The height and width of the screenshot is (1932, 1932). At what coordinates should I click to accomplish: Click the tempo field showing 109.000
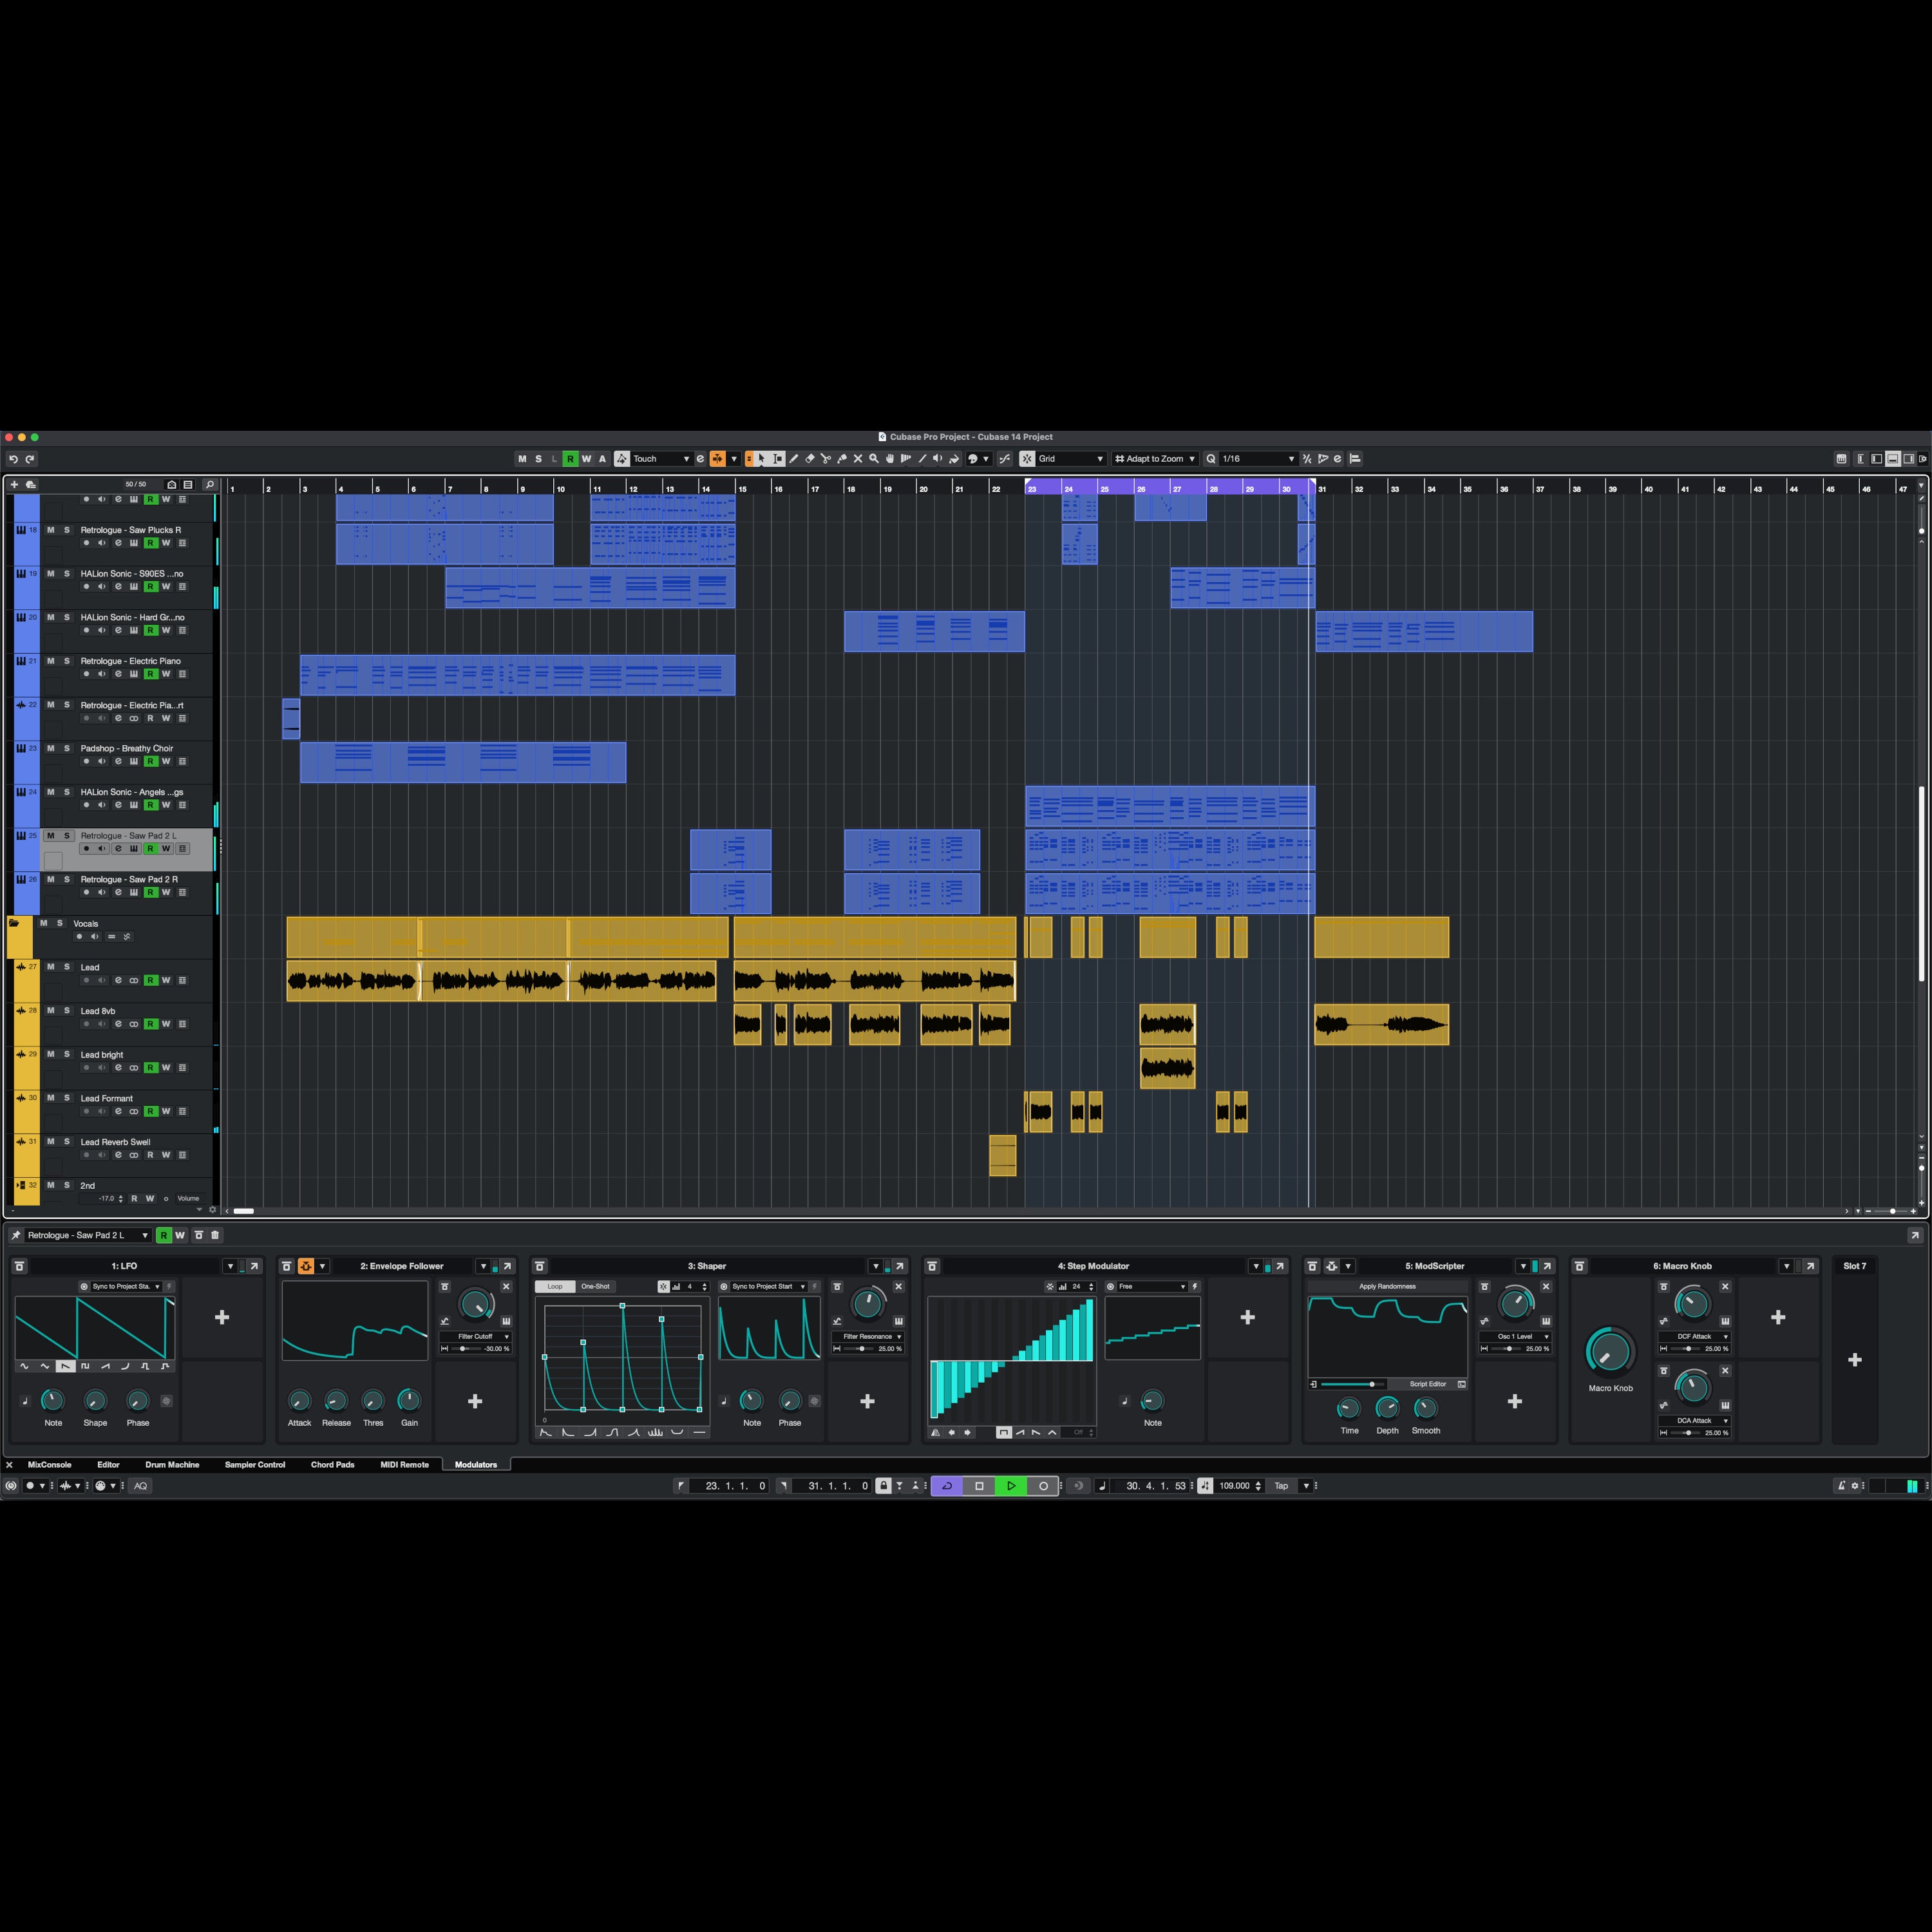point(1235,1486)
